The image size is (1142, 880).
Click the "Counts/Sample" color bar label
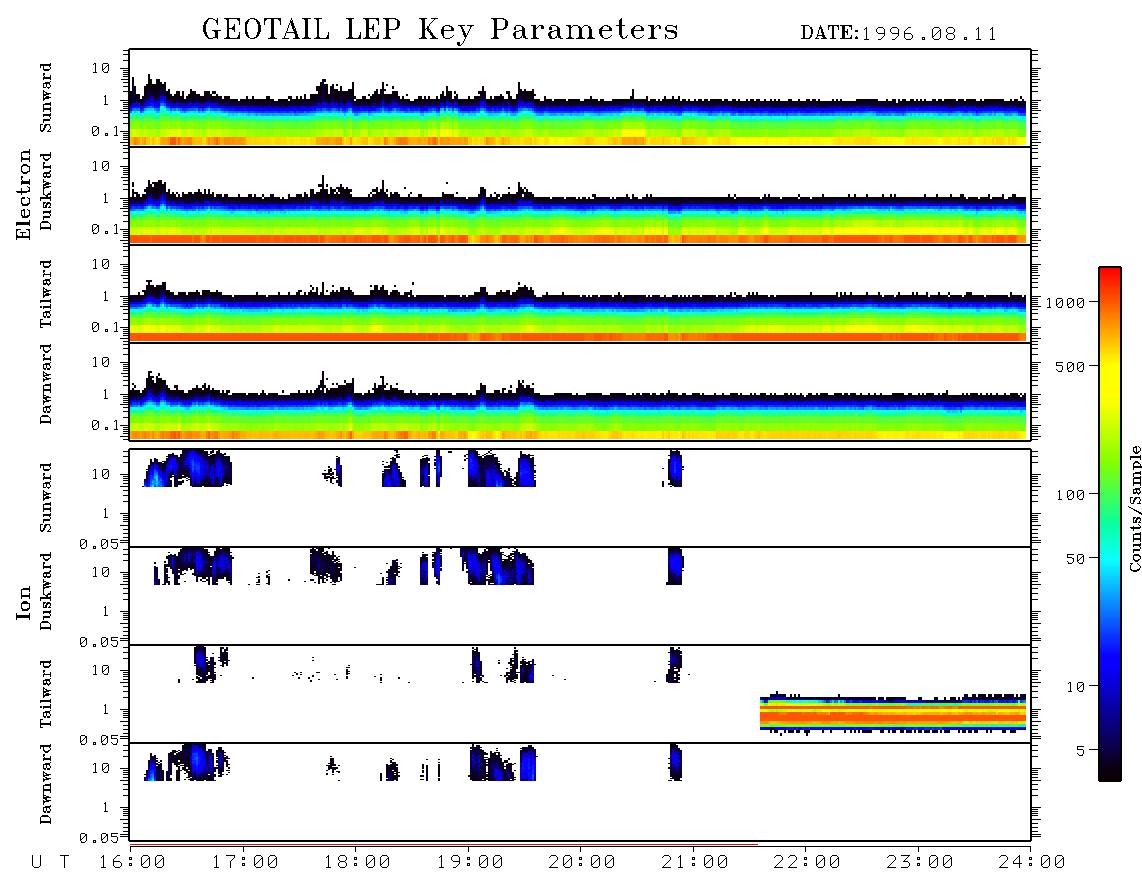coord(1134,508)
